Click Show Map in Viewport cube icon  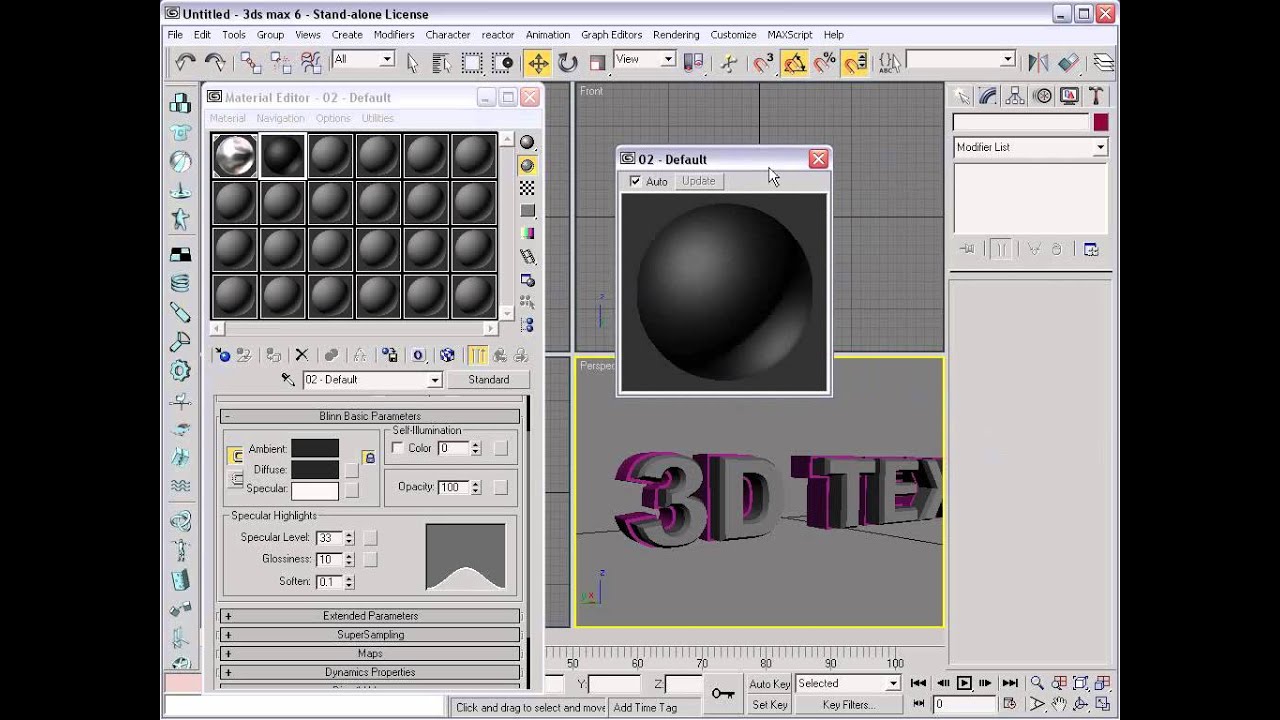click(447, 355)
